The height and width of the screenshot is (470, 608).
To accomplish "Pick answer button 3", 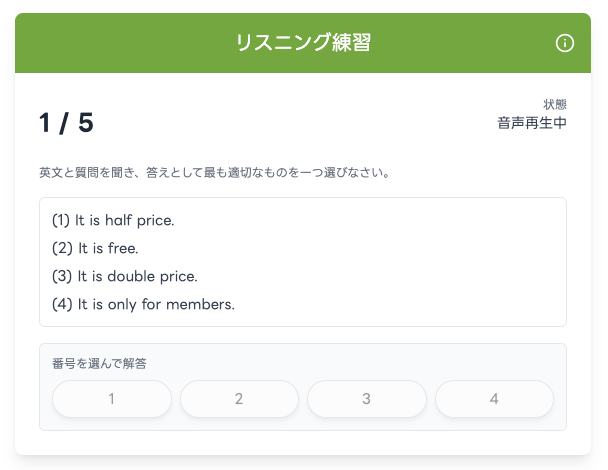I will (367, 399).
